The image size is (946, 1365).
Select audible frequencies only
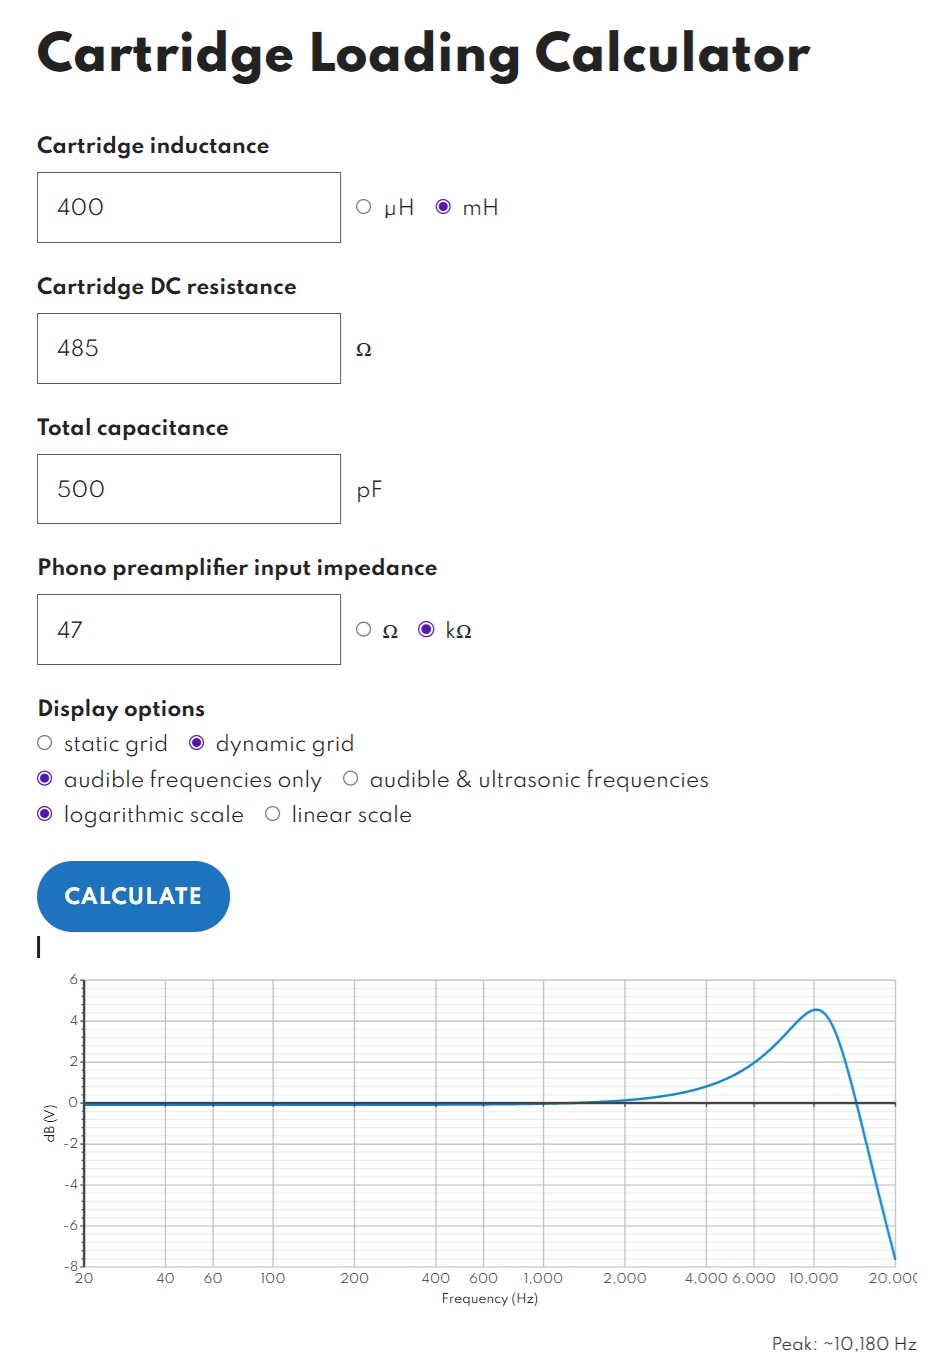click(x=45, y=779)
